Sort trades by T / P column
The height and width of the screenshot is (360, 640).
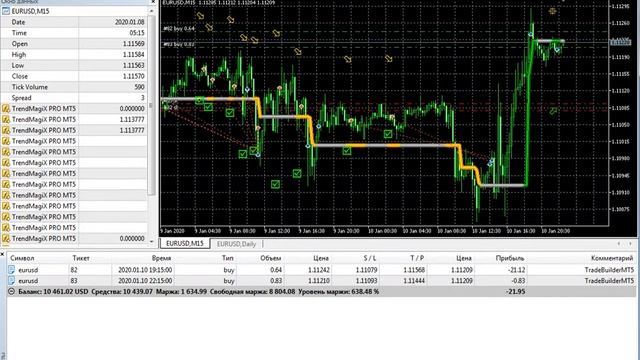point(417,258)
